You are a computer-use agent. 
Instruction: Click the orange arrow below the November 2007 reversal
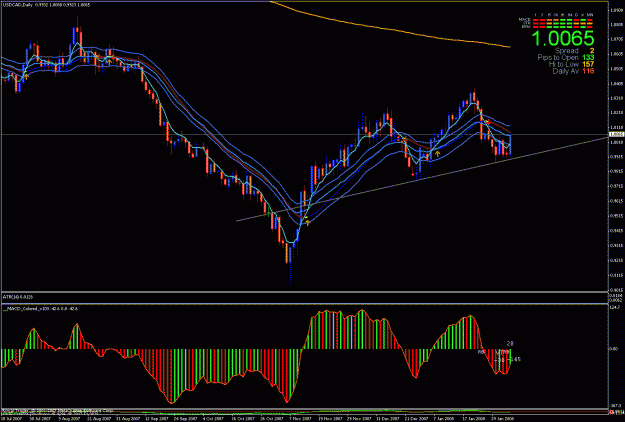[x=307, y=222]
